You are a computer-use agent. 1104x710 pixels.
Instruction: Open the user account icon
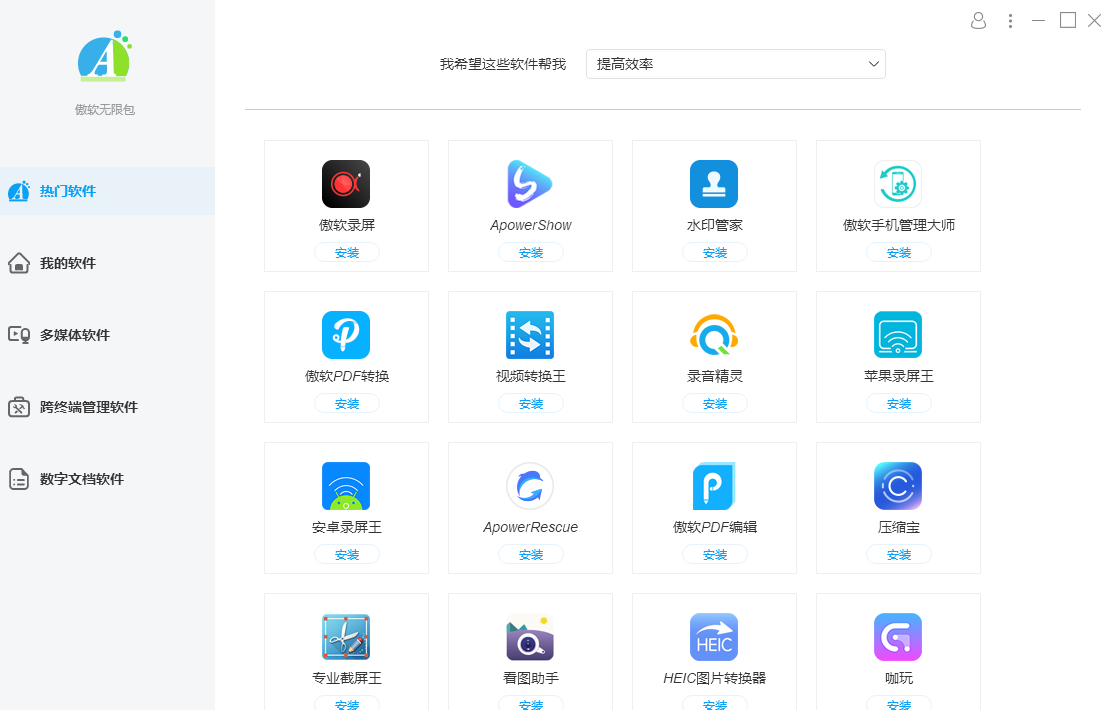(x=978, y=20)
